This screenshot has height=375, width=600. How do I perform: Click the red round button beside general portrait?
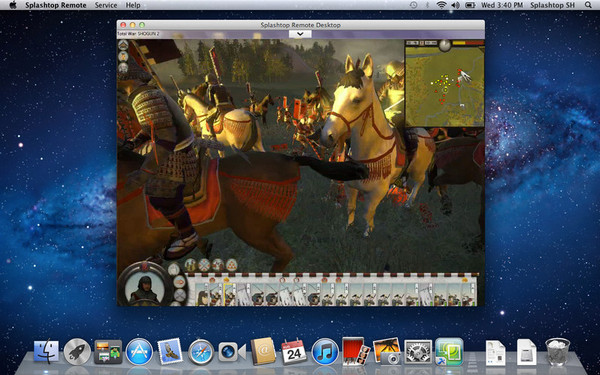179,282
